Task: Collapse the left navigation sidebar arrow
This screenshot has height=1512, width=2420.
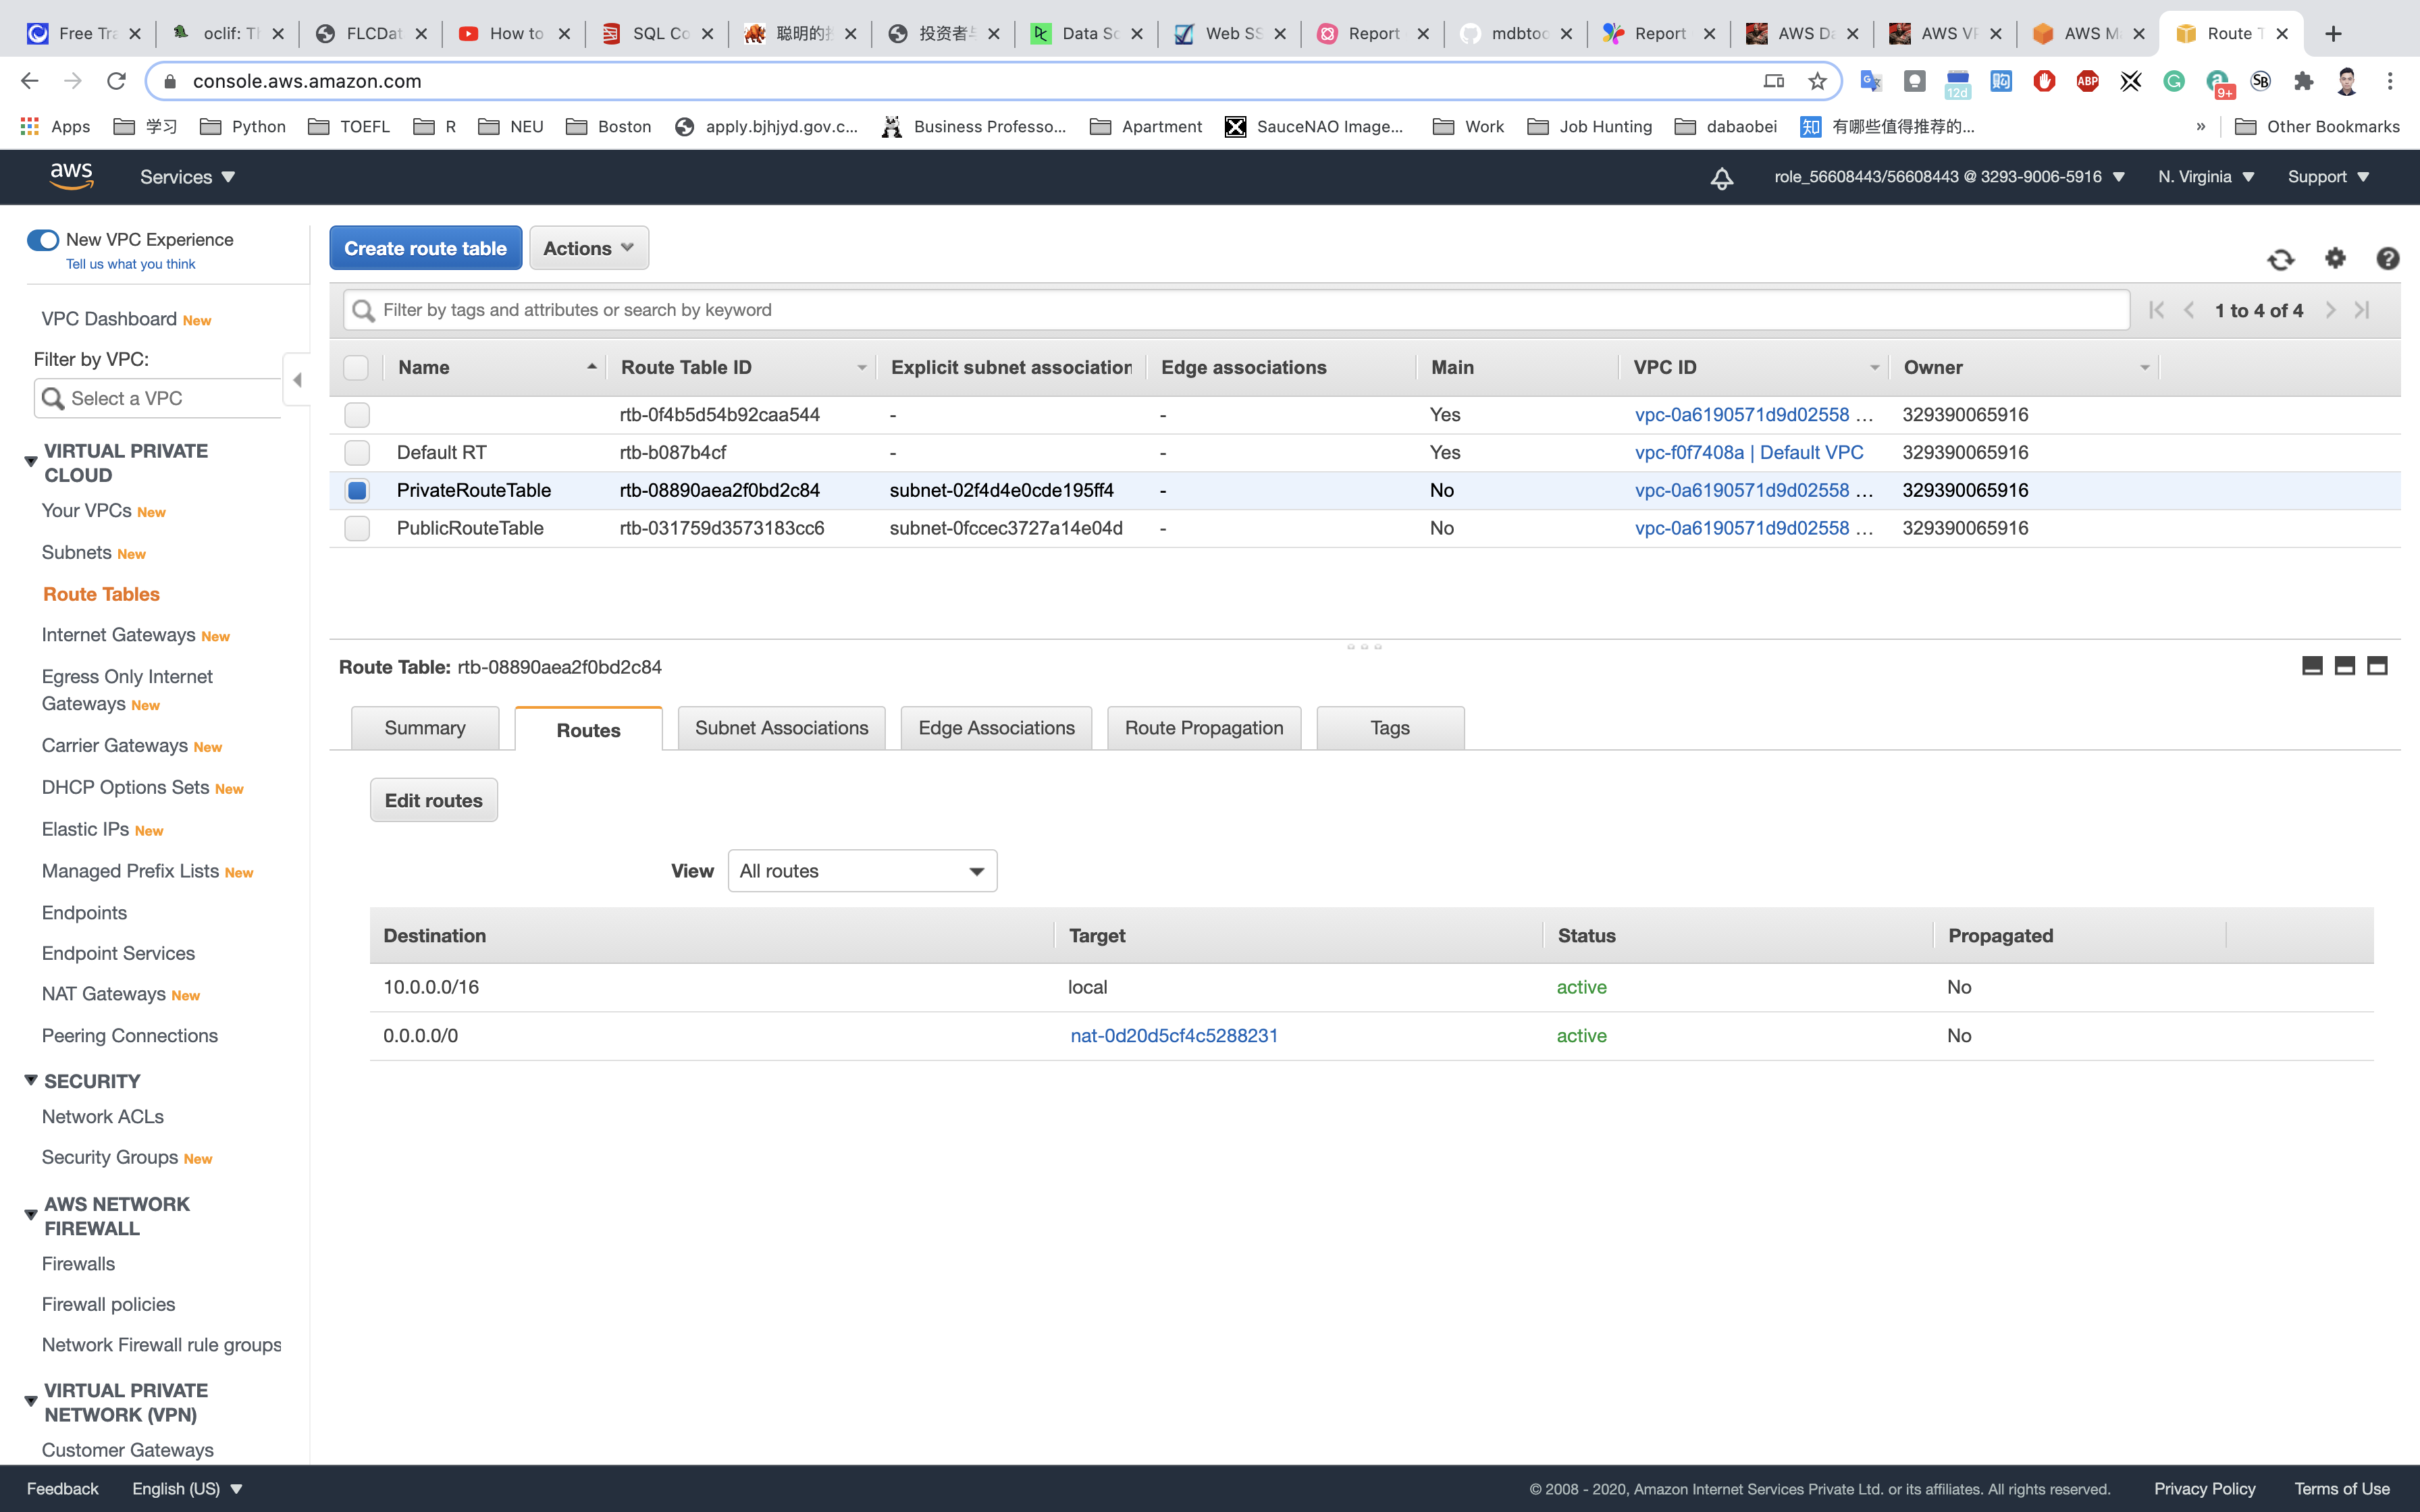Action: point(297,380)
